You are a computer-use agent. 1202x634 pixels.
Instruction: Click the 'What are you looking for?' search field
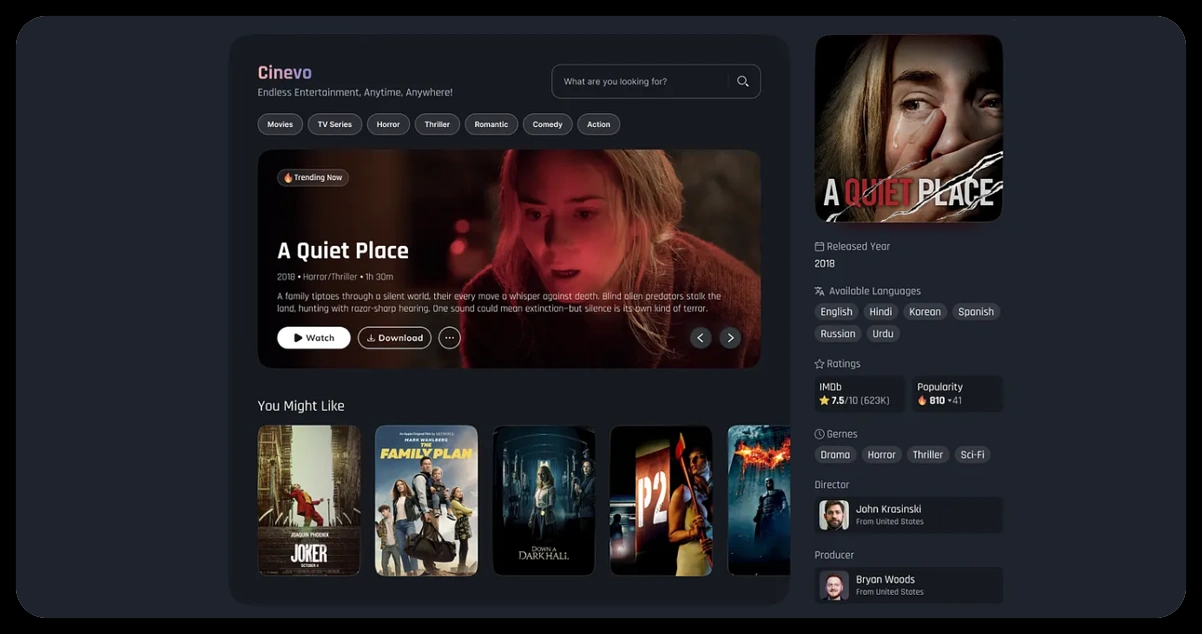640,82
